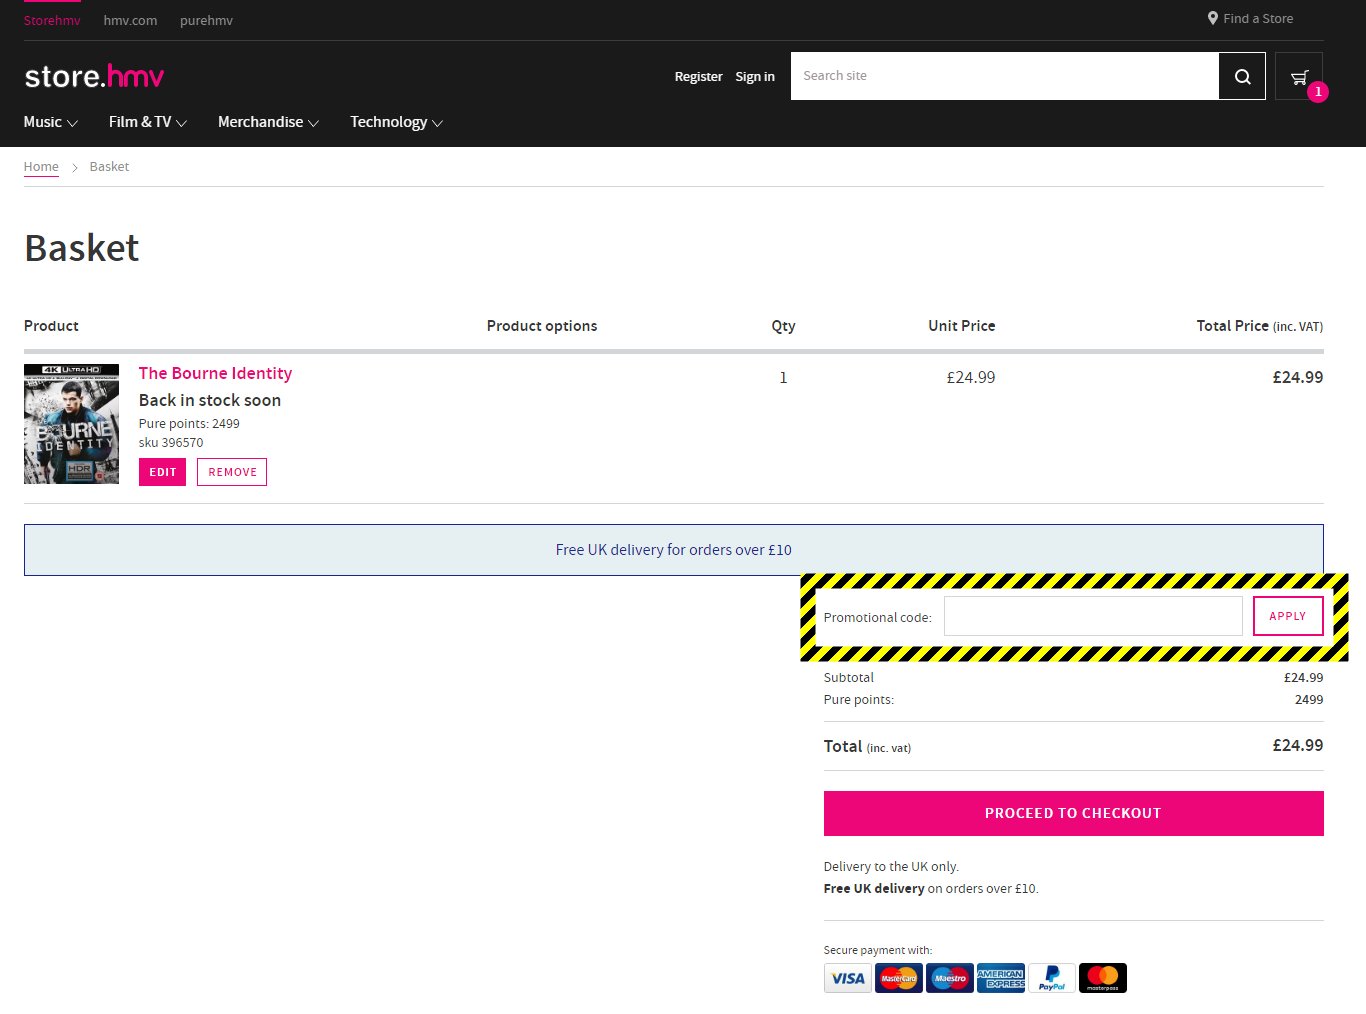Viewport: 1366px width, 1014px height.
Task: Select the quantity value 1
Action: pos(783,377)
